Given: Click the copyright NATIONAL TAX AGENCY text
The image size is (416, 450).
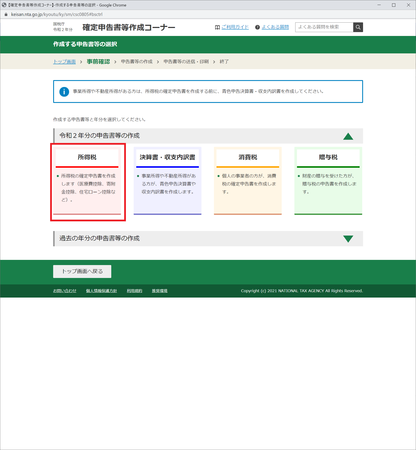Looking at the screenshot, I should 302,291.
